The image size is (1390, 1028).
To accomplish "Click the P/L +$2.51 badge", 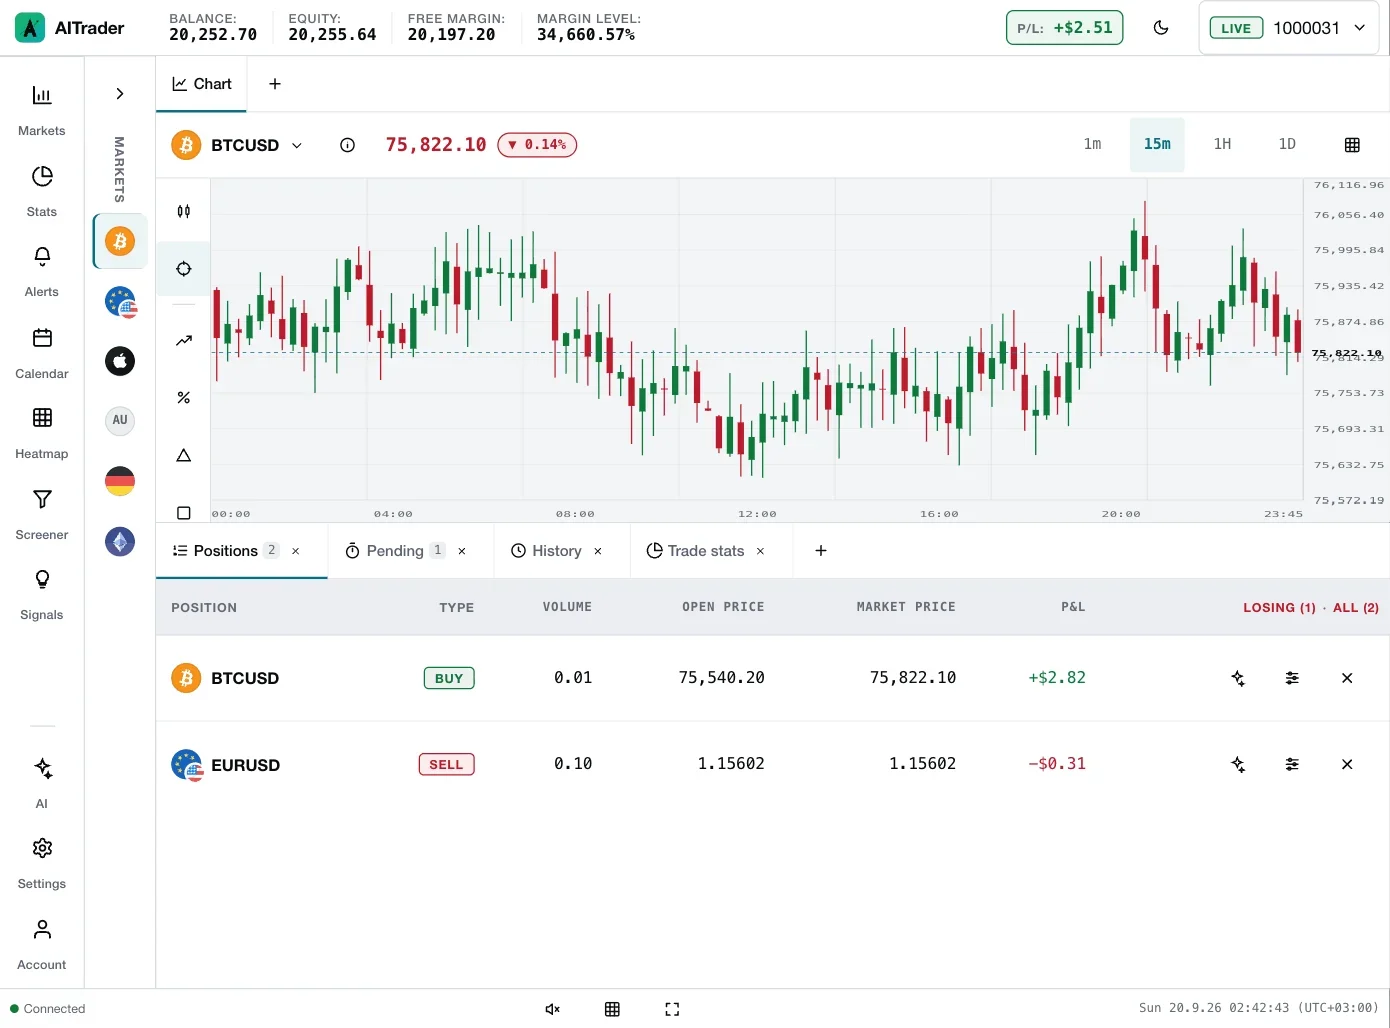I will [1065, 28].
